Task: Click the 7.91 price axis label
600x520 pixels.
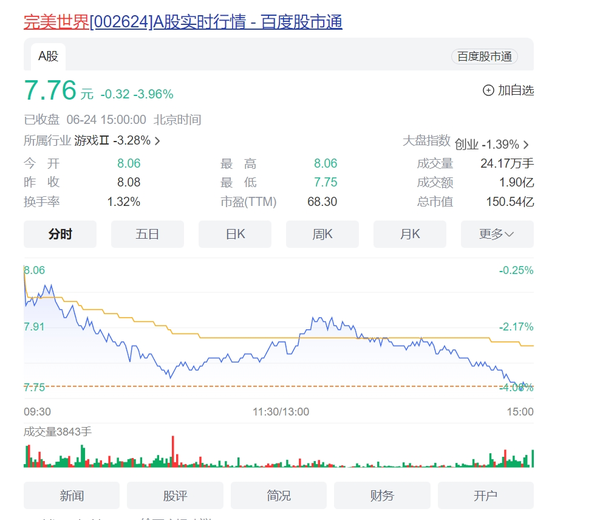Action: (x=34, y=327)
